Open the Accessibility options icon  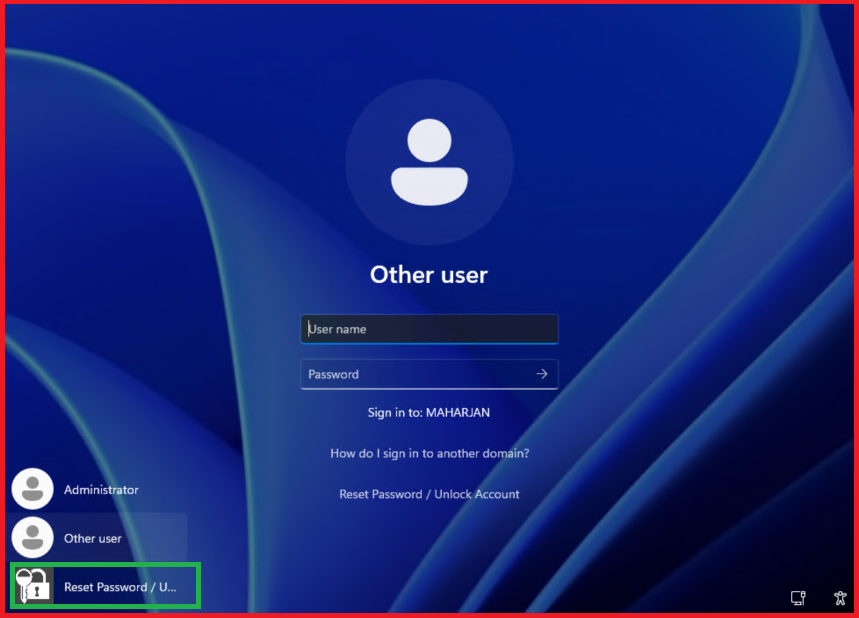pyautogui.click(x=840, y=598)
